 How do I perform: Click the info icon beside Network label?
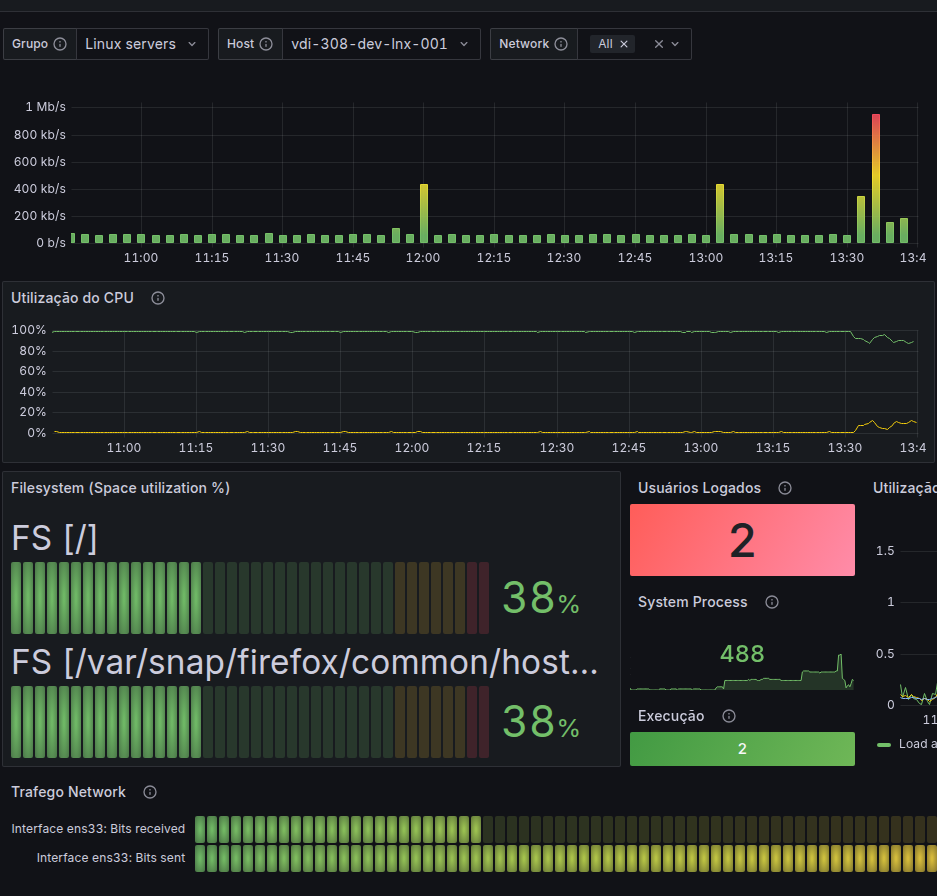pos(561,44)
